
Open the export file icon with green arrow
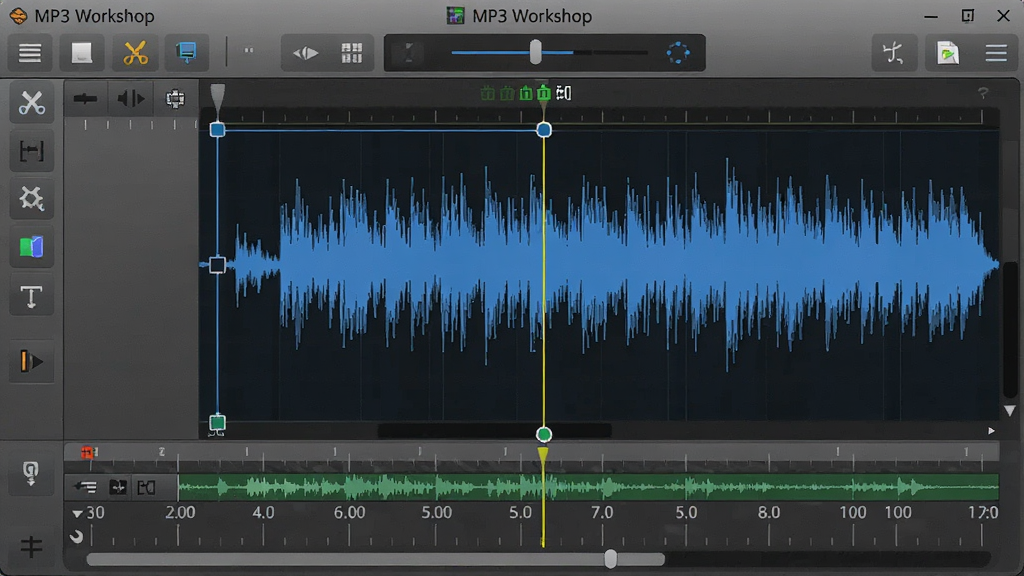click(x=947, y=53)
